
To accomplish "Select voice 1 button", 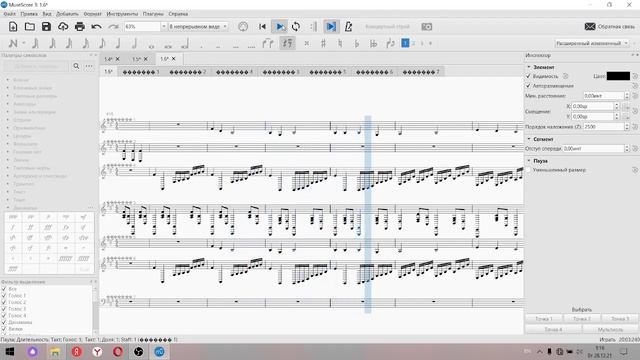I will tap(405, 43).
